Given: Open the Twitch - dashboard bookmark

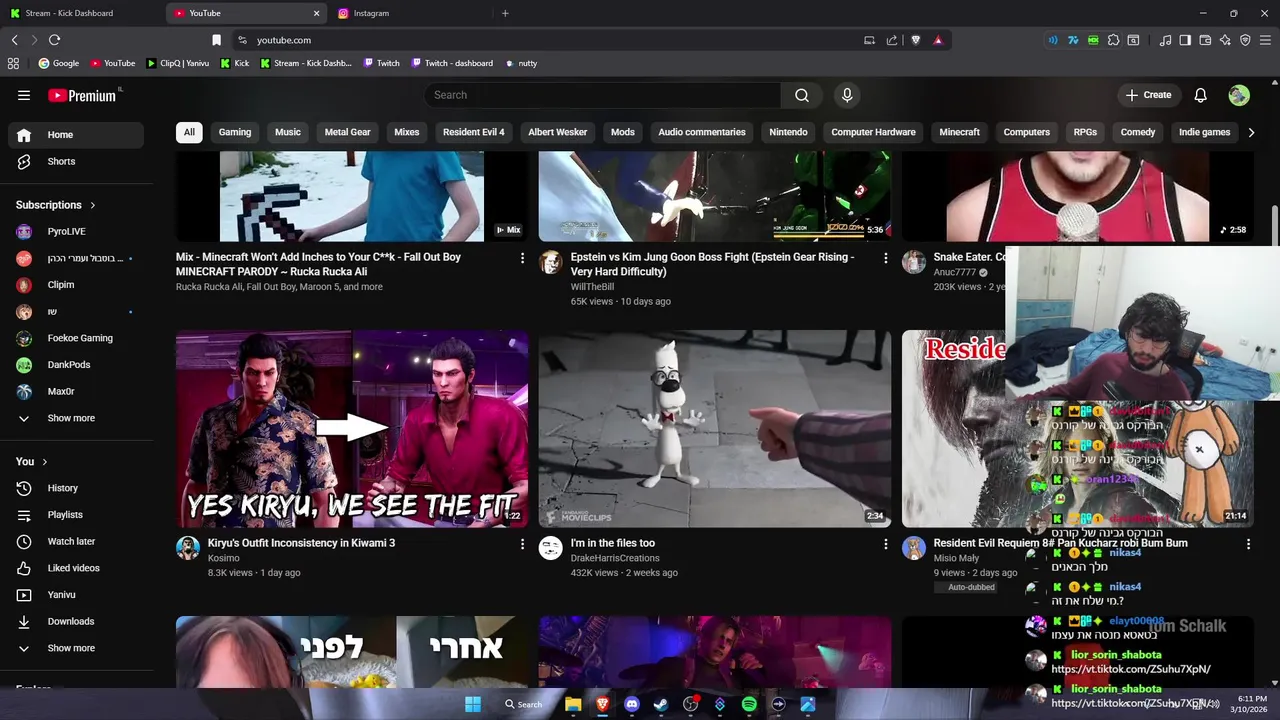Looking at the screenshot, I should click(x=451, y=63).
